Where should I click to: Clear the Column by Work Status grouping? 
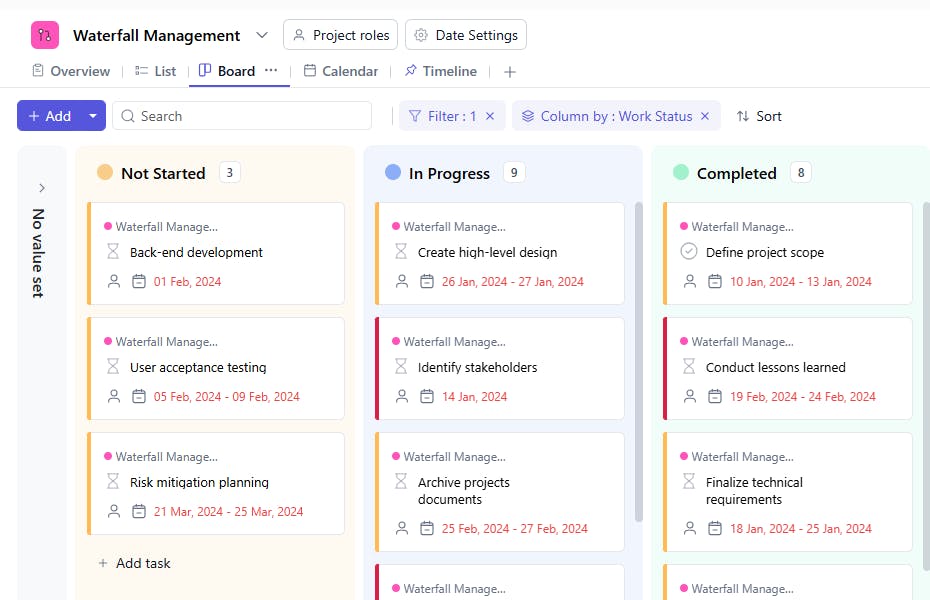[x=705, y=116]
